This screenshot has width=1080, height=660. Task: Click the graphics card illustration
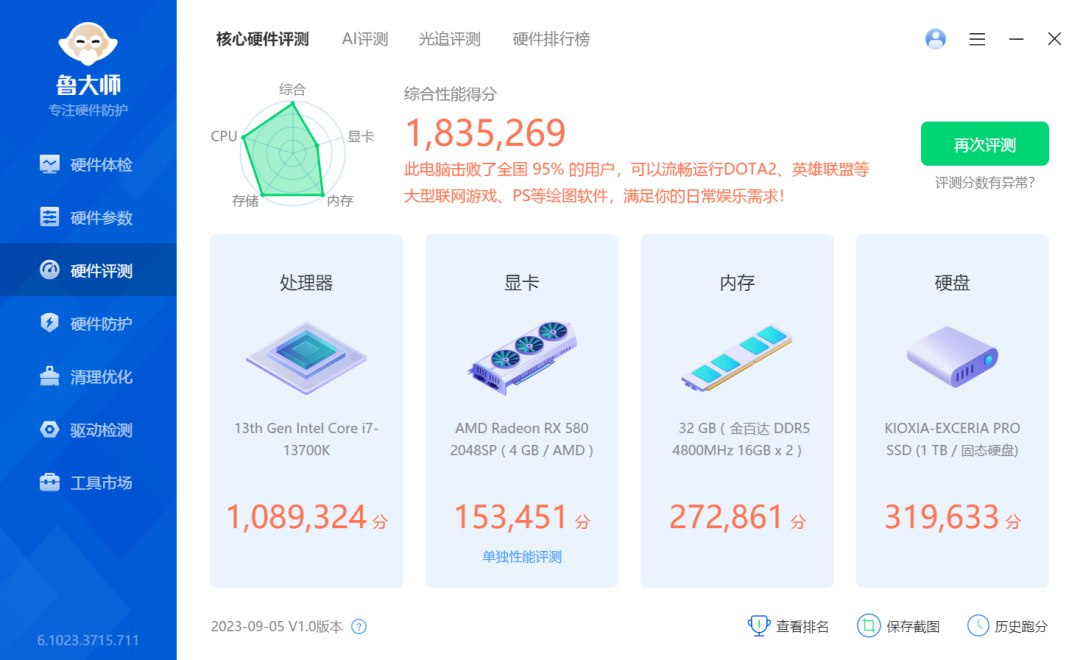522,358
